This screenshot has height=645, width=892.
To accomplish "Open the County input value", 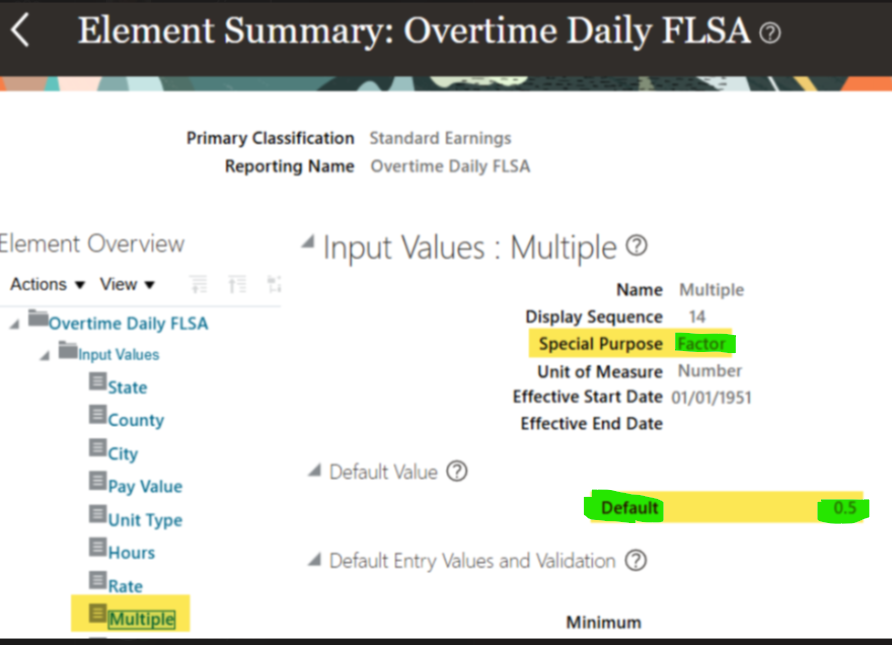I will coord(136,420).
